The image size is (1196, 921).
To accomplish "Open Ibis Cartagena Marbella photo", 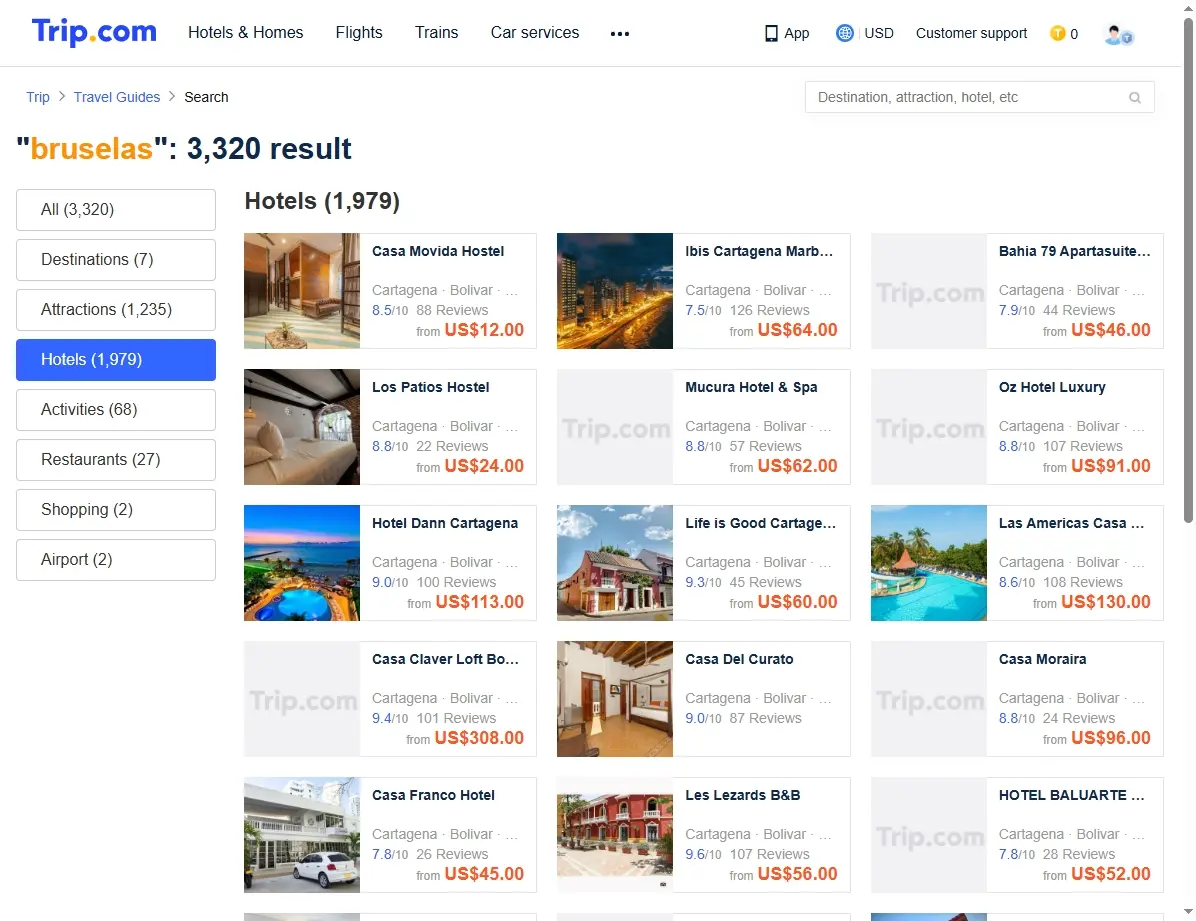I will tap(615, 291).
